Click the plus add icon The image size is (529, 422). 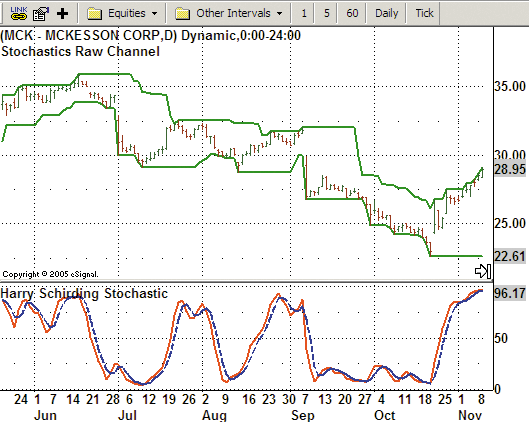(62, 14)
